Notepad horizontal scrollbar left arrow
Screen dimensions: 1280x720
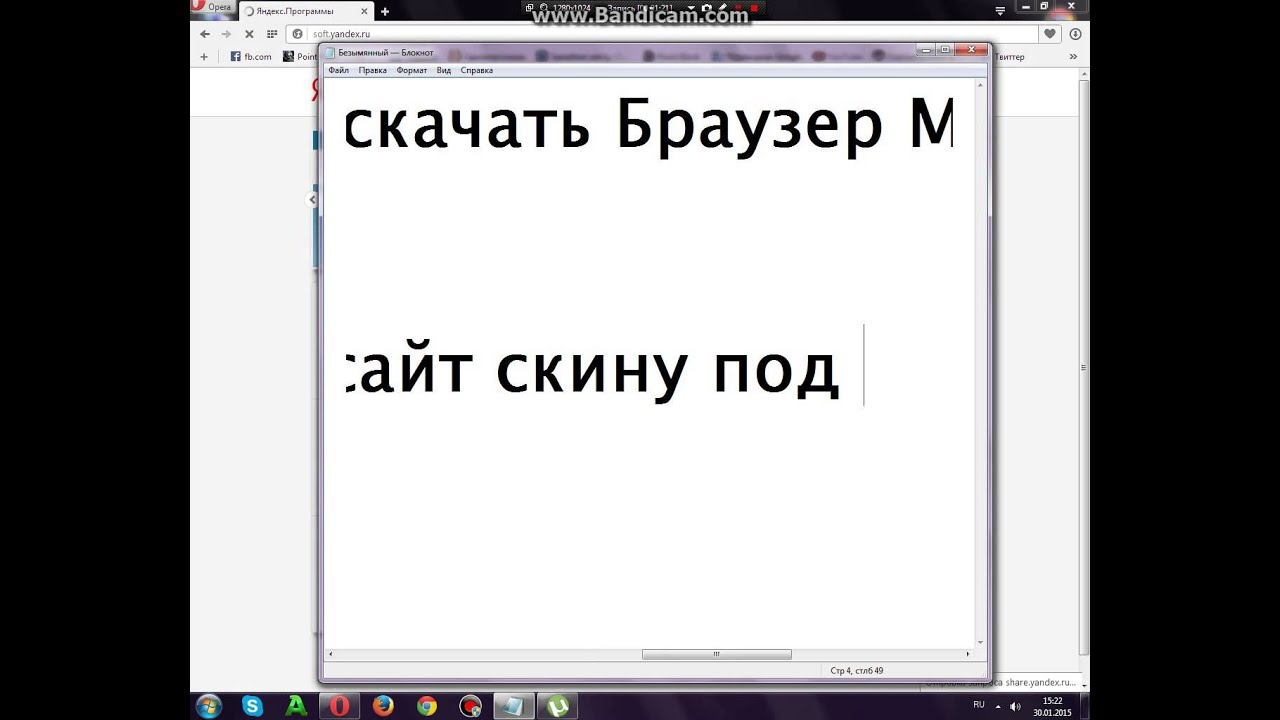click(x=329, y=654)
